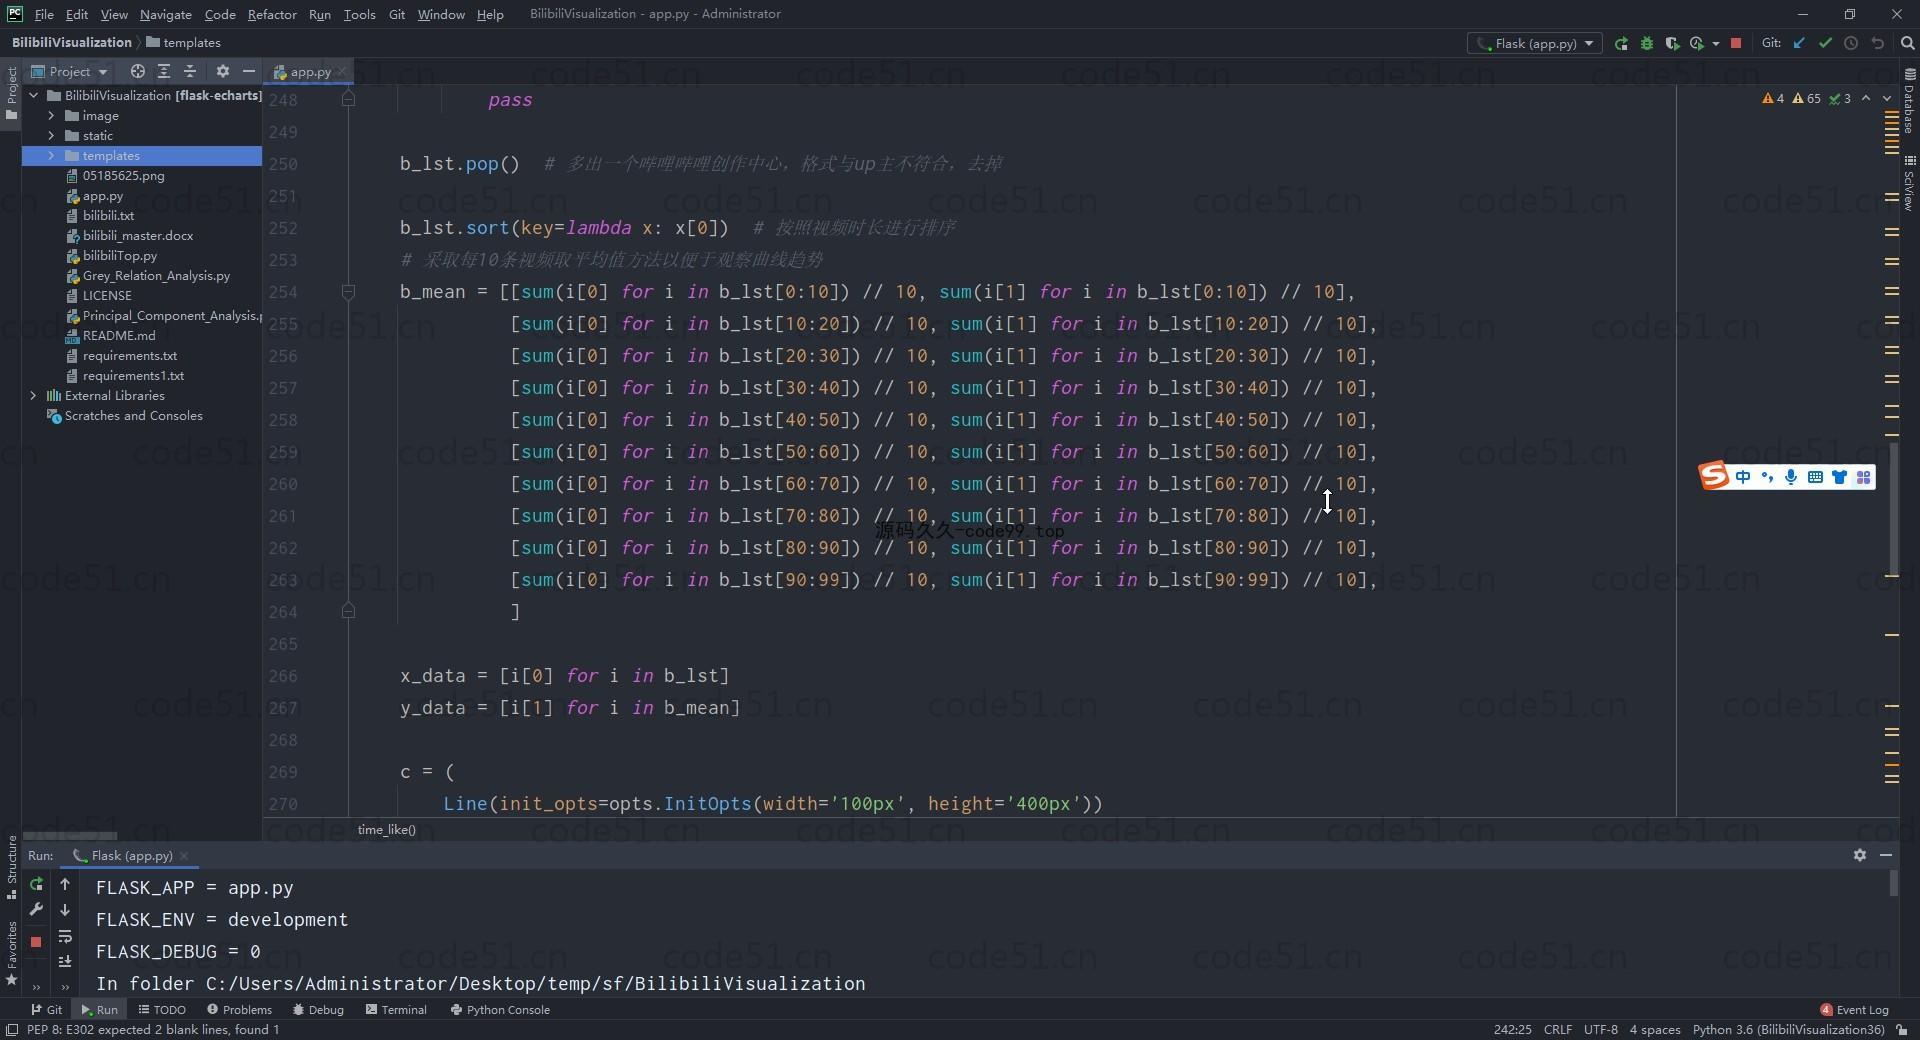1920x1040 pixels.
Task: Toggle scroll to end in Run console
Action: [x=65, y=961]
